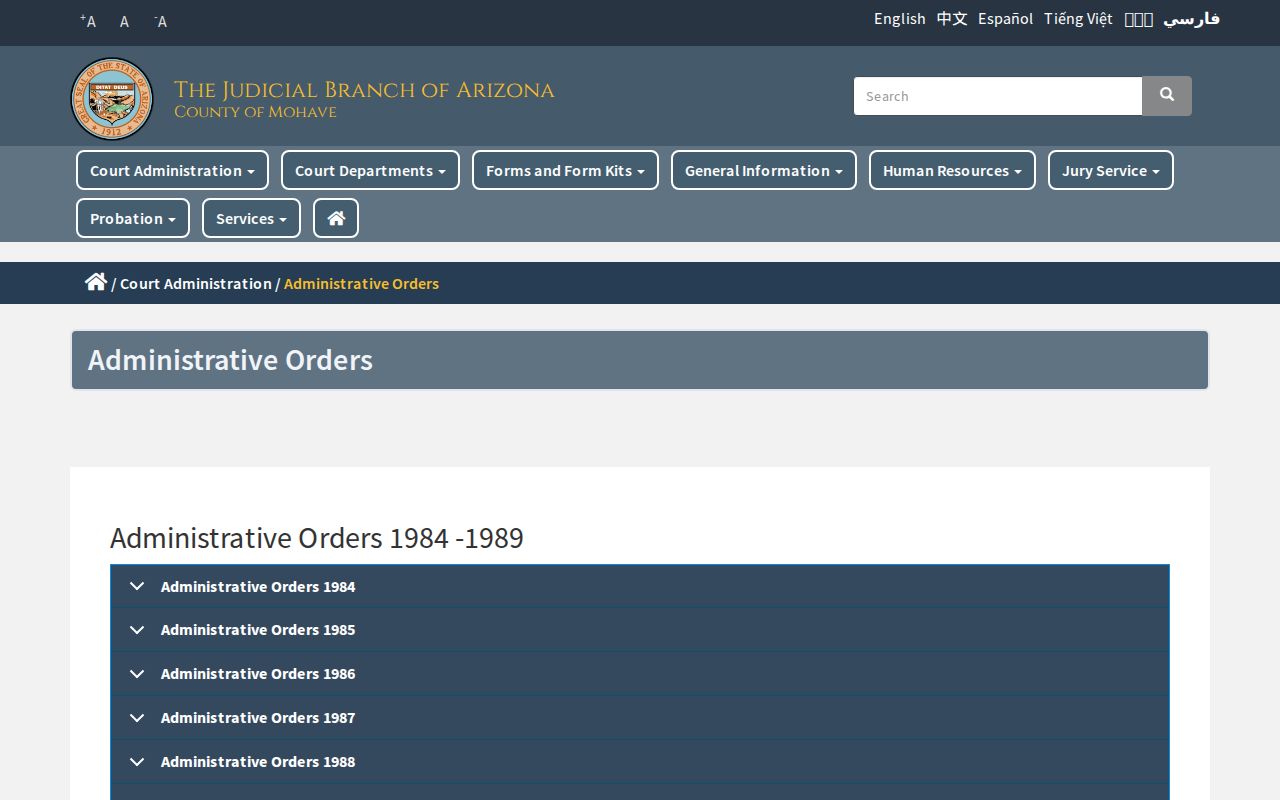Expand Administrative Orders 1988 section
Viewport: 1280px width, 800px height.
[x=640, y=762]
